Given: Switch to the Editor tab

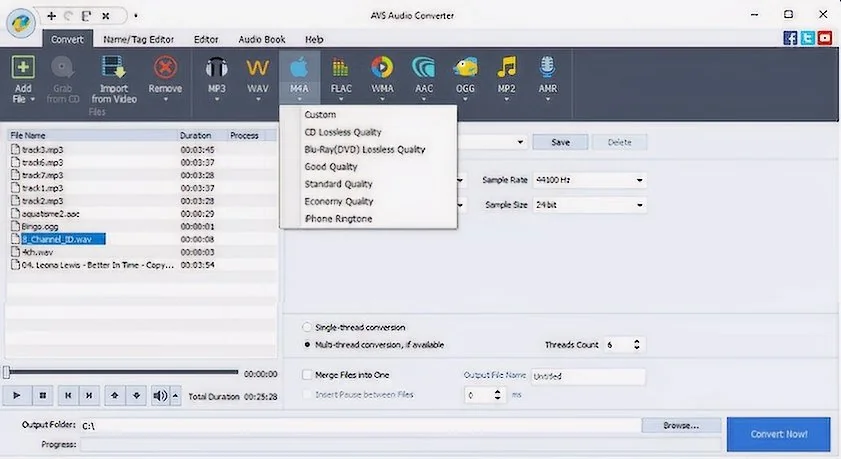Looking at the screenshot, I should click(x=206, y=39).
